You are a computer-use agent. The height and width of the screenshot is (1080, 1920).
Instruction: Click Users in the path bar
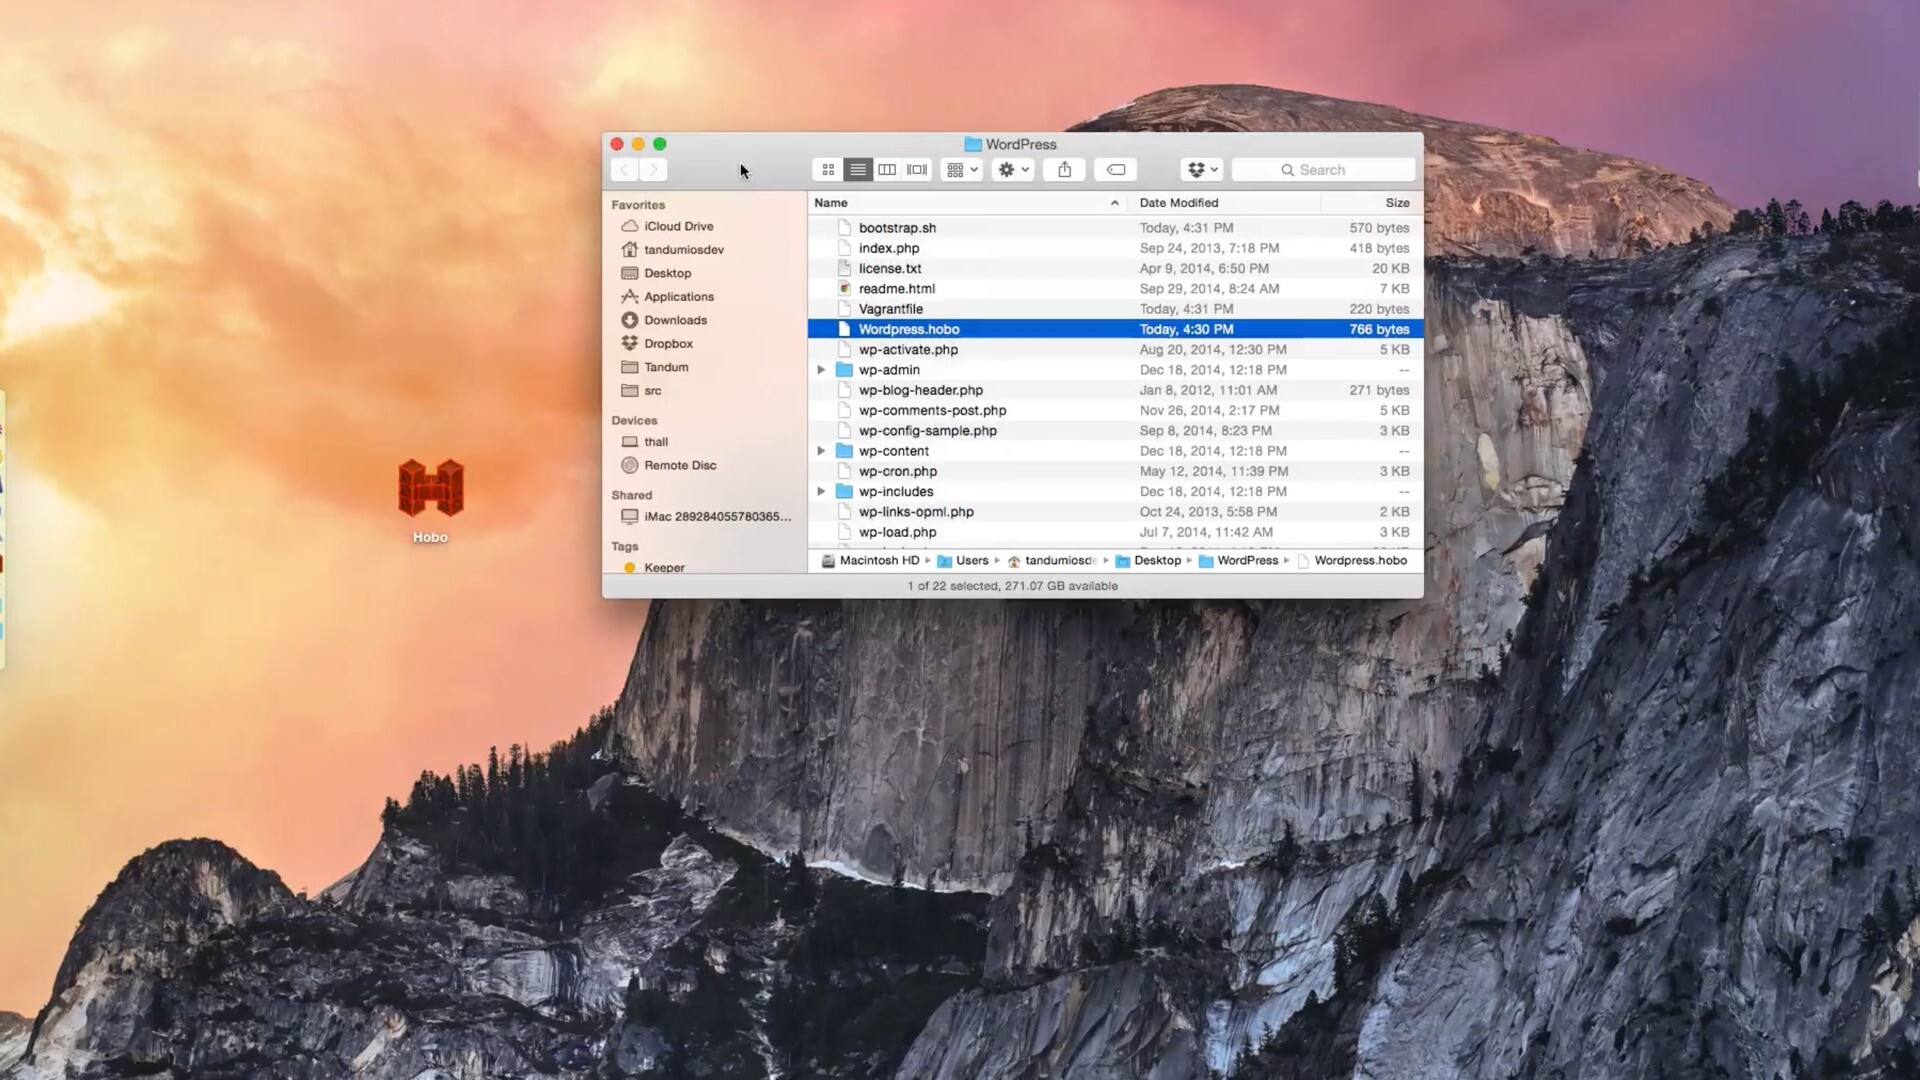pos(963,561)
